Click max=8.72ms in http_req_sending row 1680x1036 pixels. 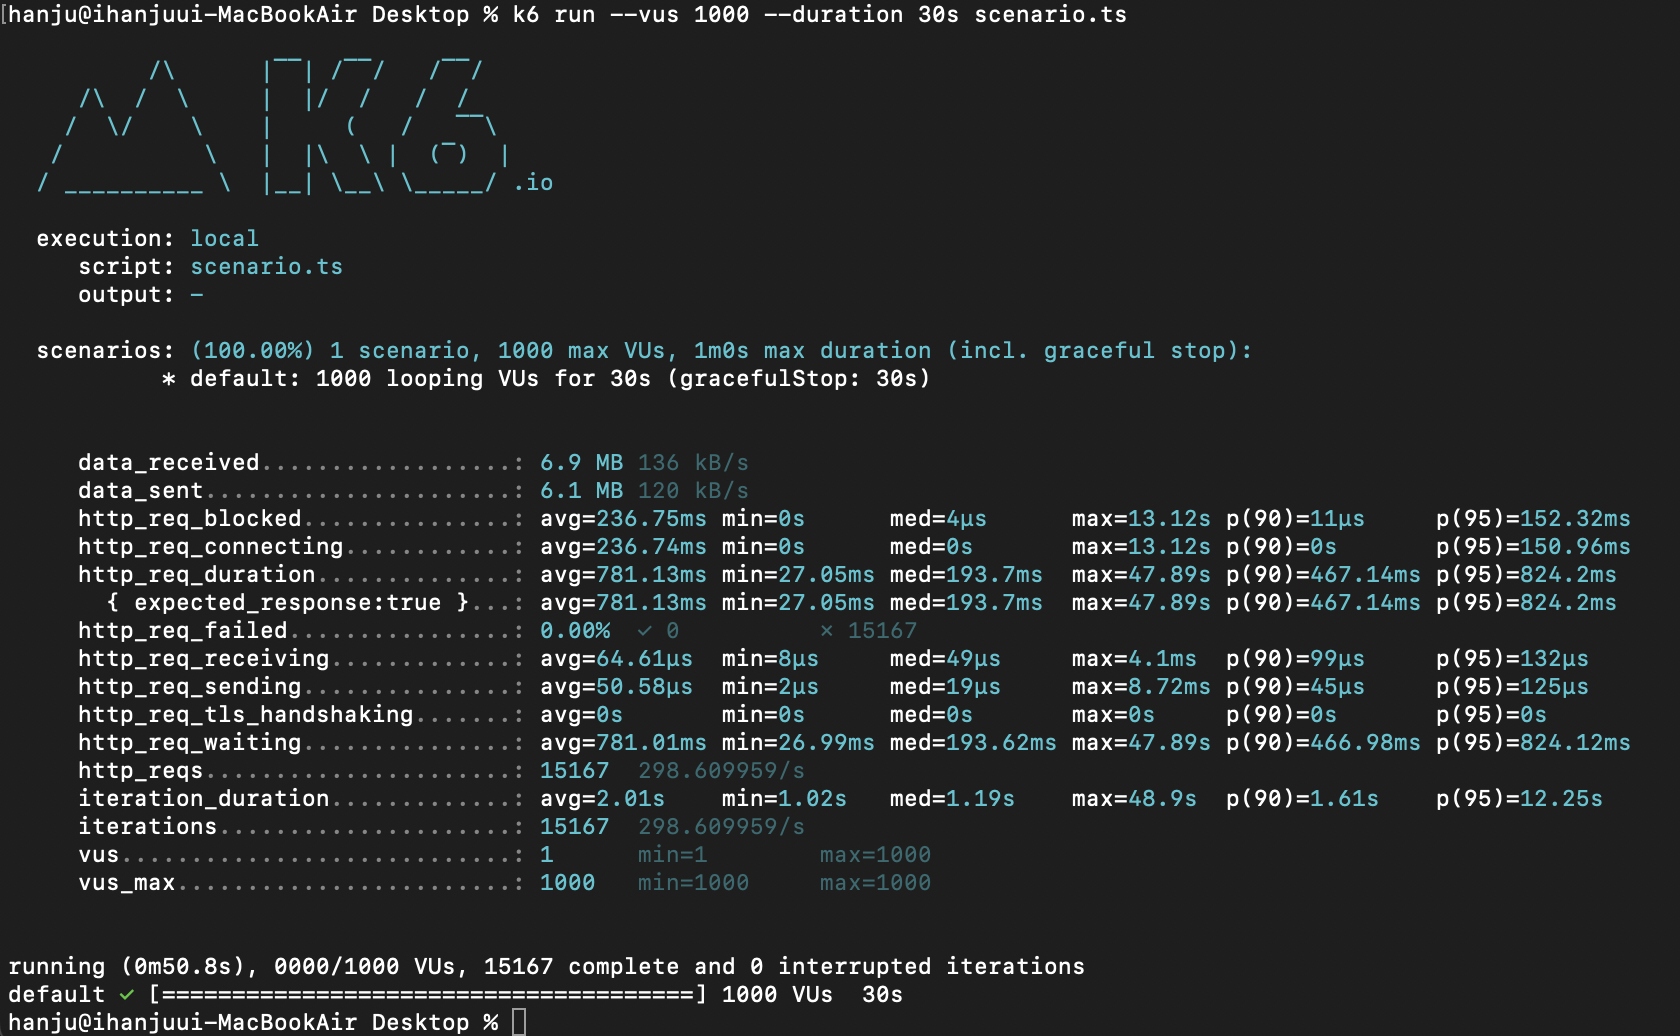tap(1141, 686)
